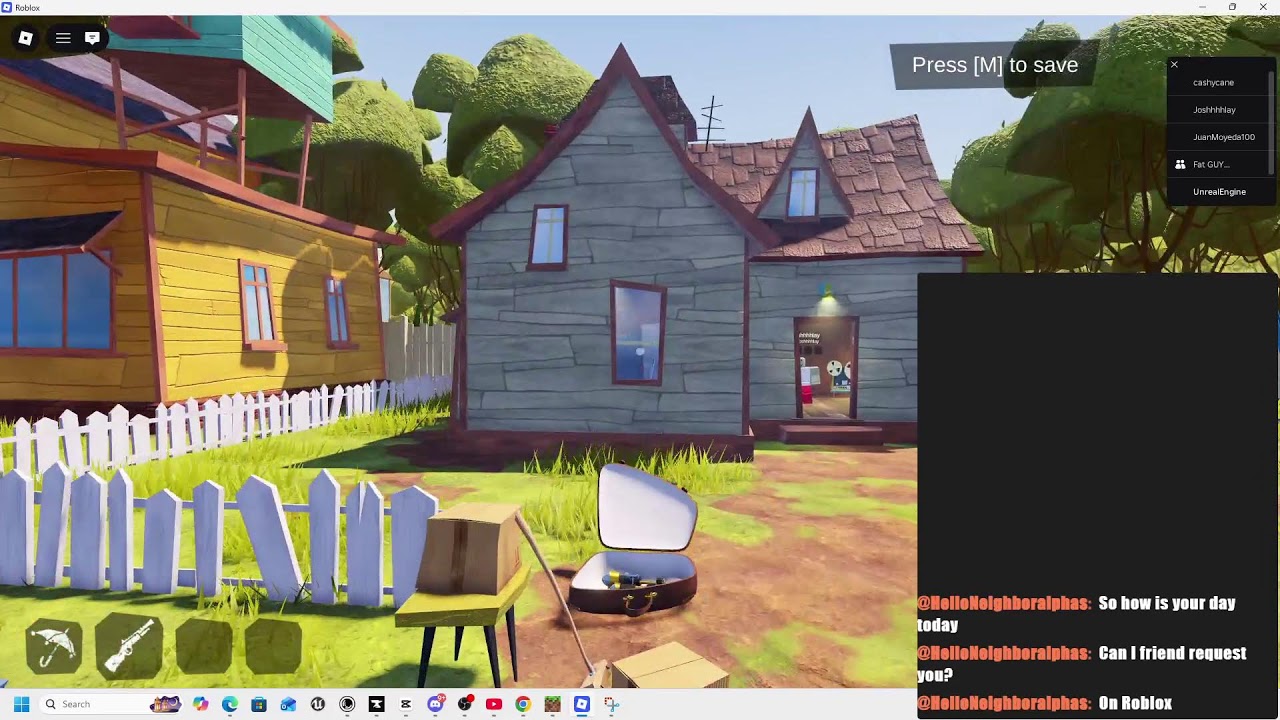Select player Joshhhhlay in the list
Viewport: 1280px width, 720px height.
coord(1218,109)
